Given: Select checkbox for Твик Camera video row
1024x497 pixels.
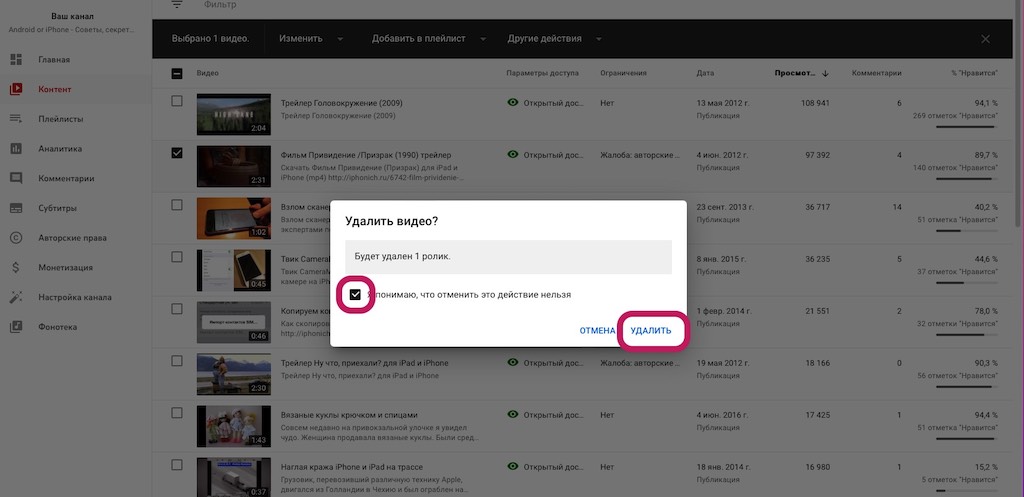Looking at the screenshot, I should 177,257.
